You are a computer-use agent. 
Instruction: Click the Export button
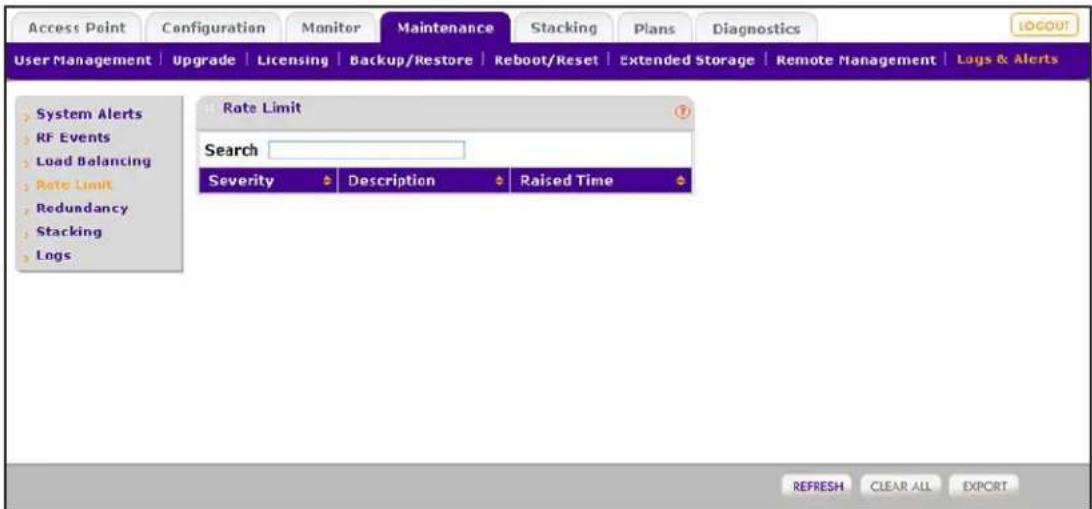983,486
